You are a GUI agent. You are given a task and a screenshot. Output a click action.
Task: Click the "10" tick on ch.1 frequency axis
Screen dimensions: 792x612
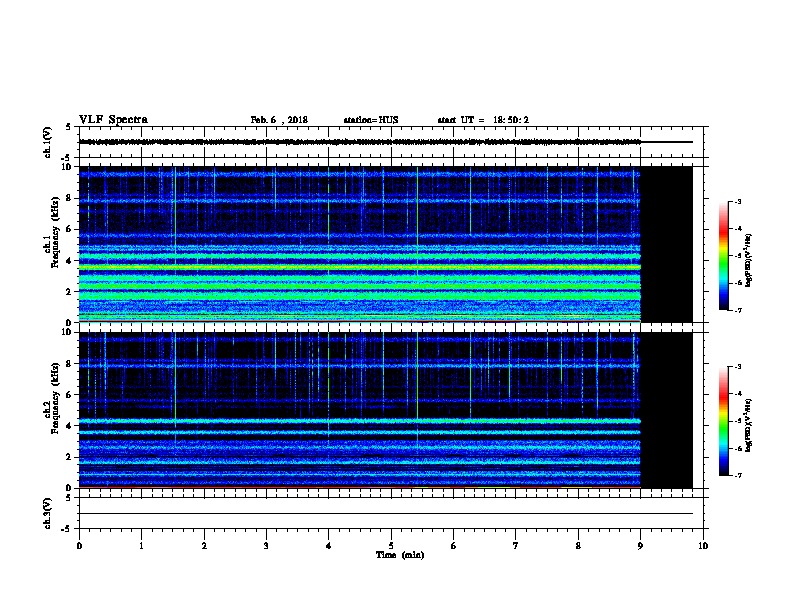point(68,167)
